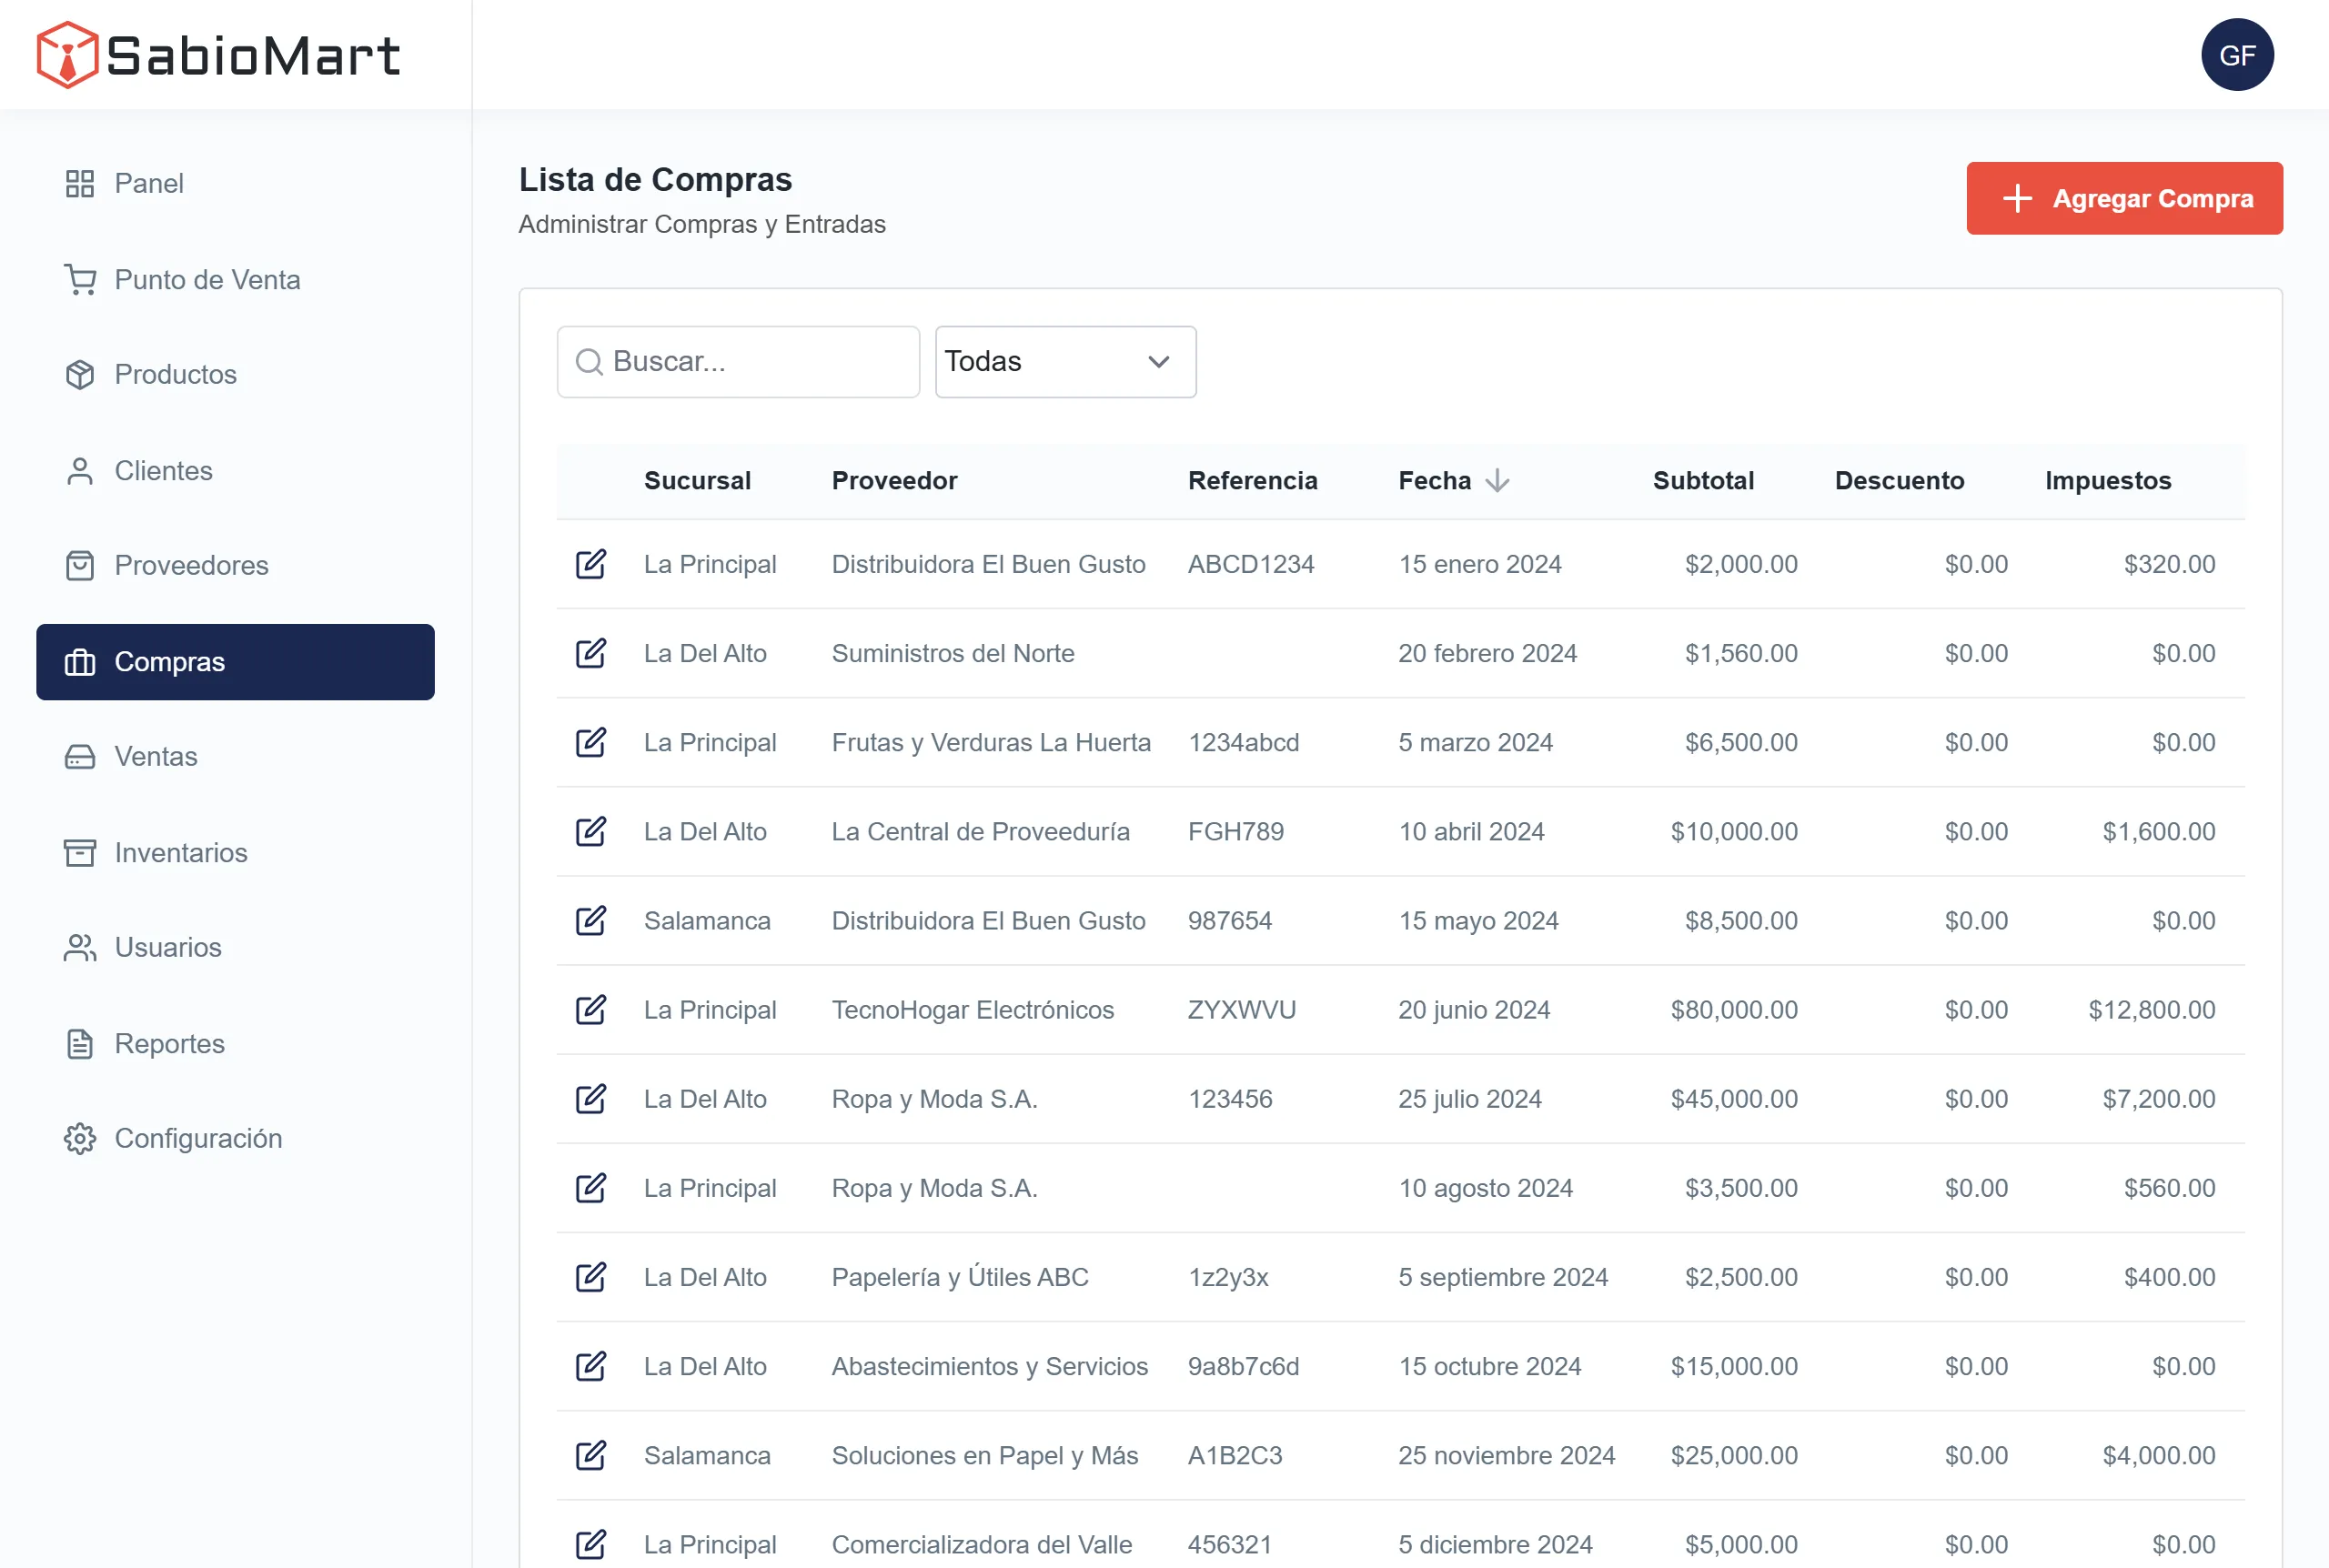Click the Usuarios people icon
Viewport: 2329px width, 1568px height.
(x=80, y=948)
